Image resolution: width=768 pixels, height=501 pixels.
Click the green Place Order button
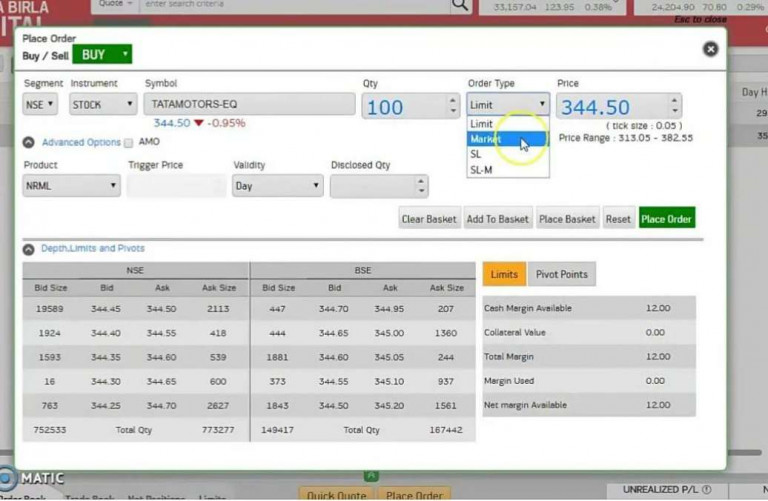pyautogui.click(x=666, y=219)
